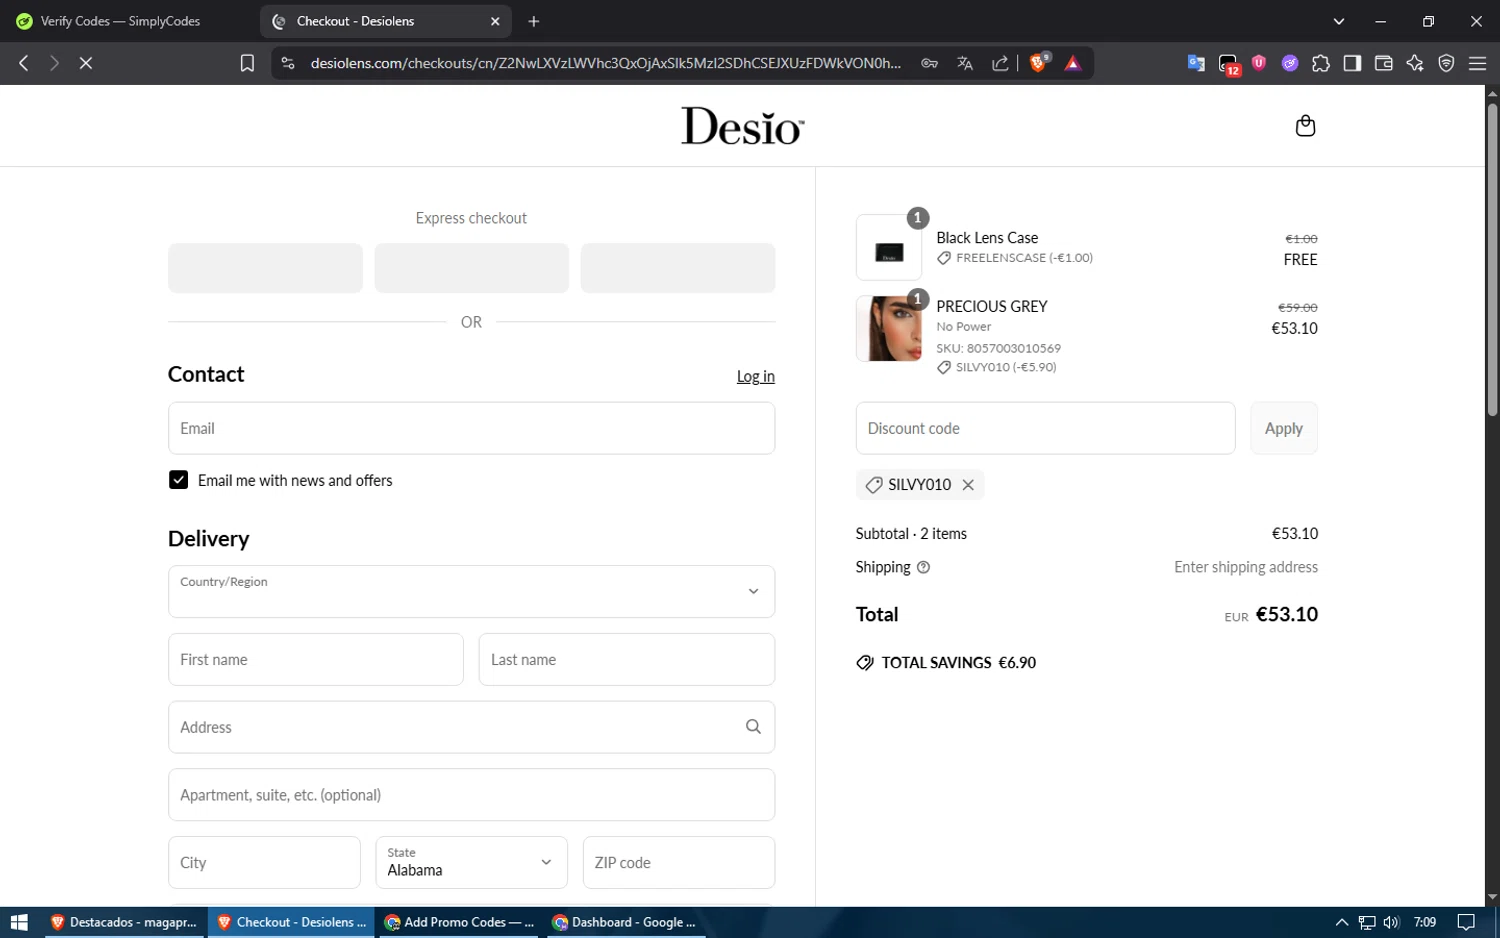1500x938 pixels.
Task: Open a new browser tab
Action: coord(534,21)
